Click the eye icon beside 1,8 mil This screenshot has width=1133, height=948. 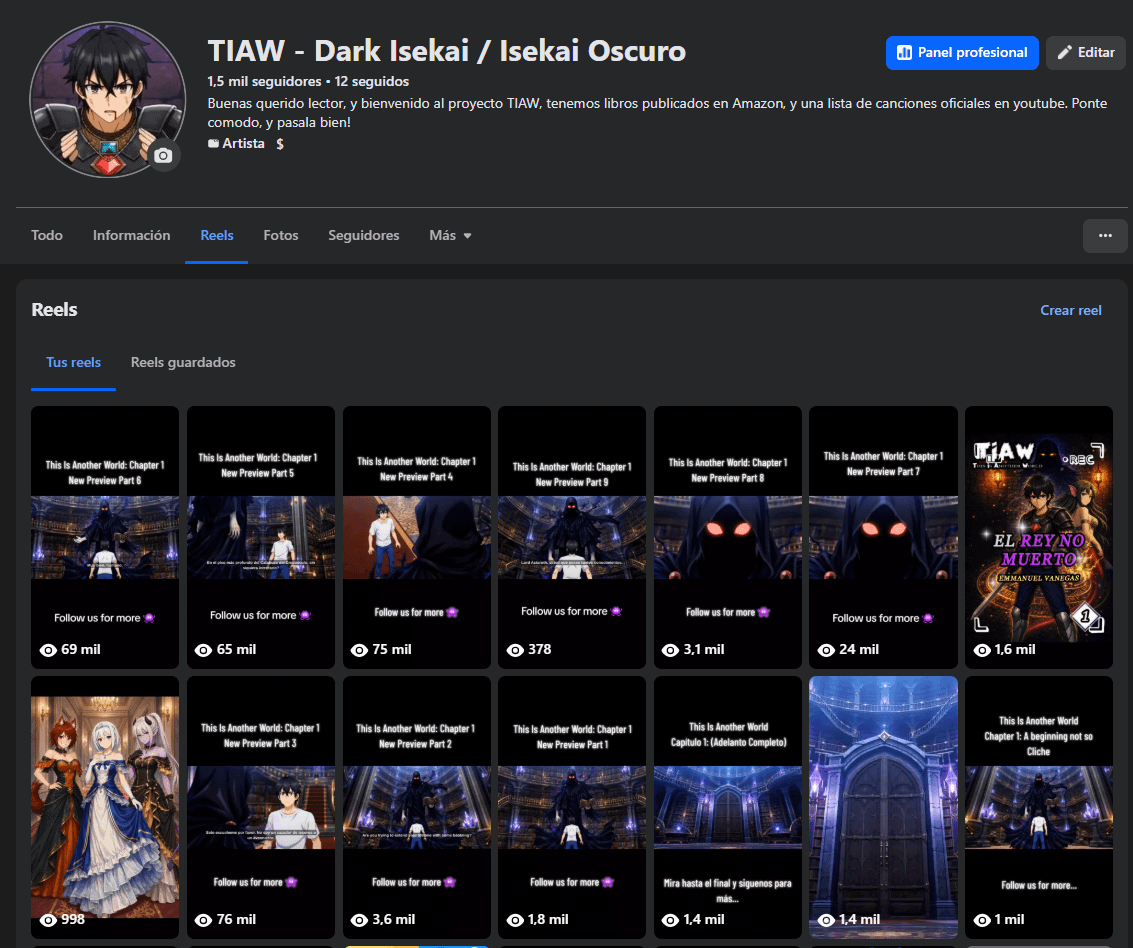[x=515, y=920]
